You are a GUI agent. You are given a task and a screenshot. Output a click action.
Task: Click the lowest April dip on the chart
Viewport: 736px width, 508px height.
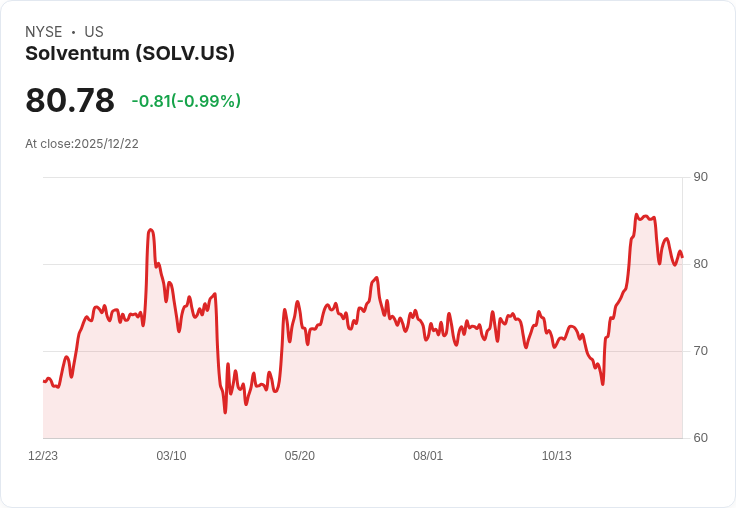click(225, 411)
